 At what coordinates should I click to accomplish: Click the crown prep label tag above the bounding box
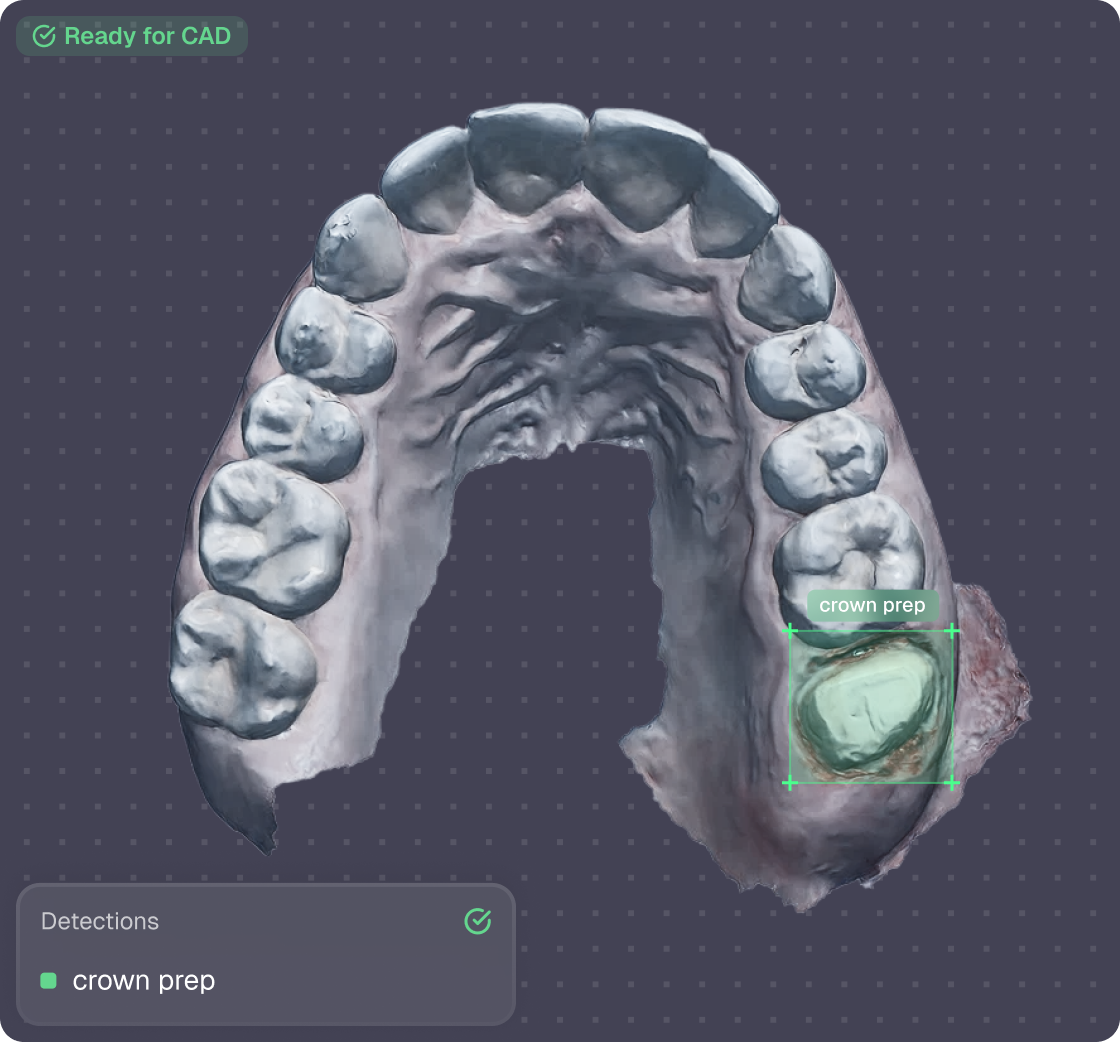pos(872,605)
